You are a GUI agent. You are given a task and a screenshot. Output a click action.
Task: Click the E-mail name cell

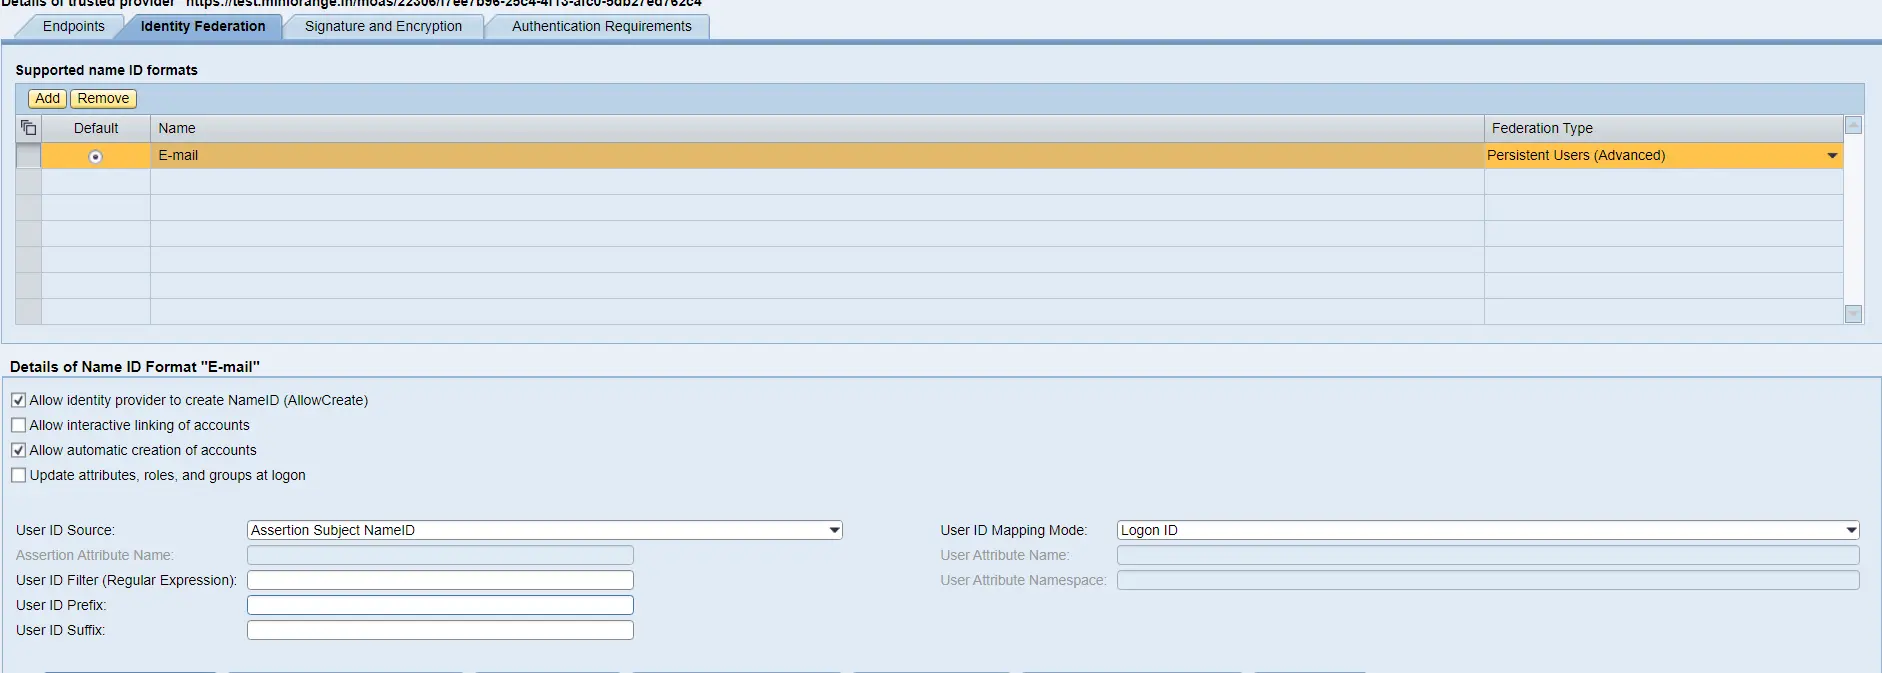click(x=817, y=155)
